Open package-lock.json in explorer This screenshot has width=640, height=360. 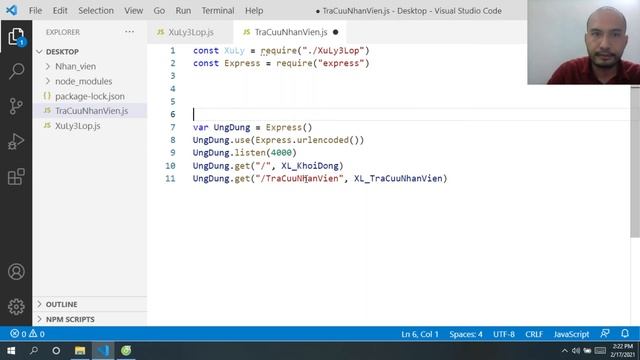click(x=90, y=96)
